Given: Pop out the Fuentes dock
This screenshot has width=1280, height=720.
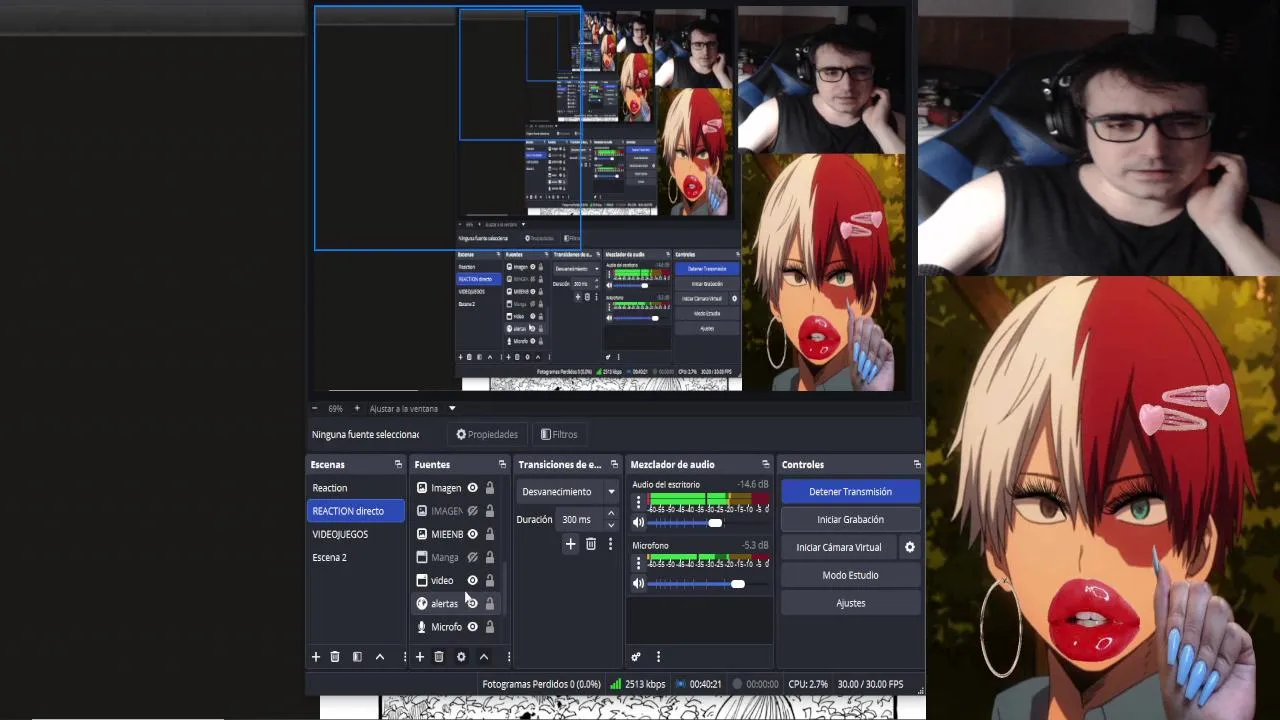Looking at the screenshot, I should [502, 464].
